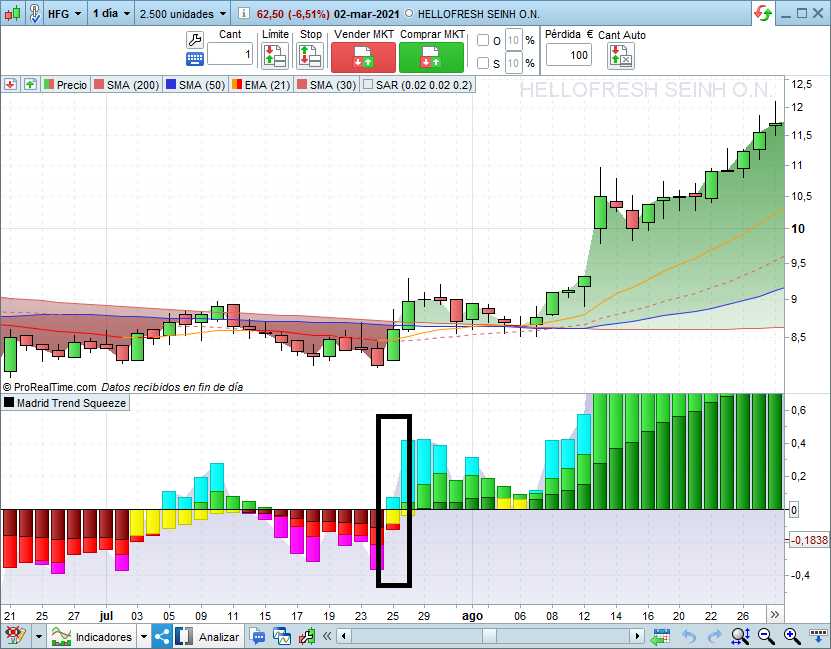Click the calendar go-to-date icon

pyautogui.click(x=660, y=636)
